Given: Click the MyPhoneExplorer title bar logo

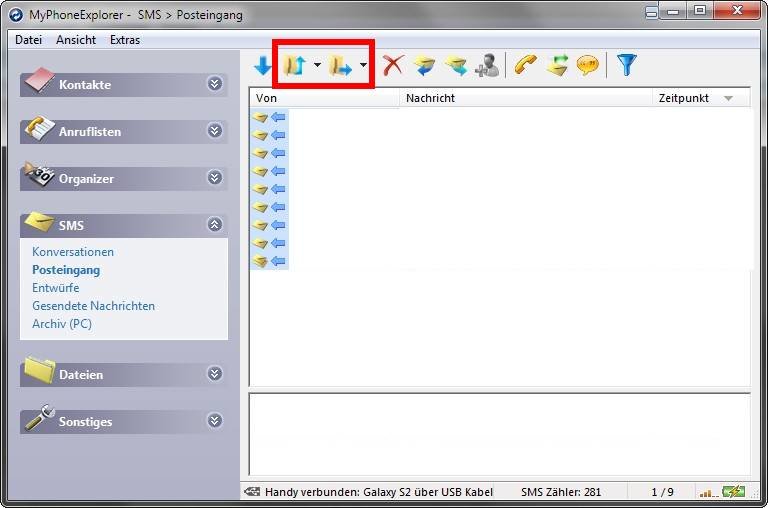Looking at the screenshot, I should (x=16, y=15).
